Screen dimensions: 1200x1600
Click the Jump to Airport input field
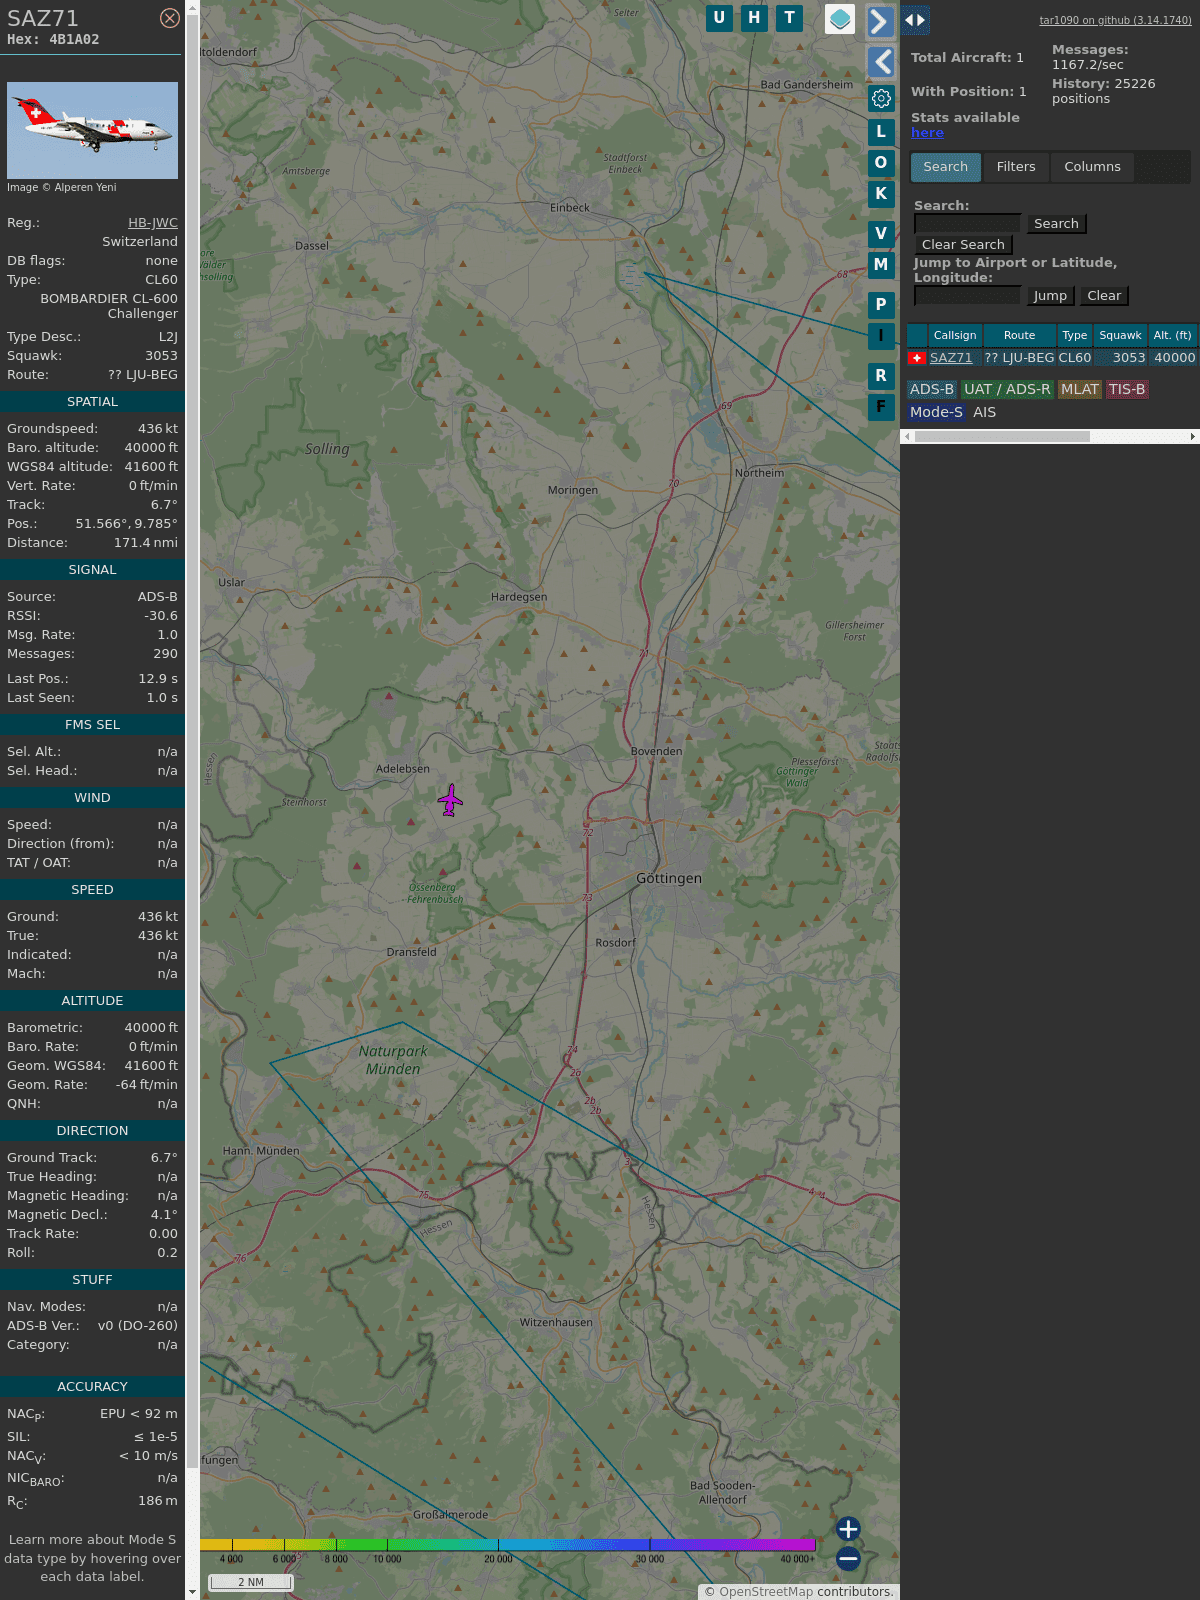coord(967,295)
